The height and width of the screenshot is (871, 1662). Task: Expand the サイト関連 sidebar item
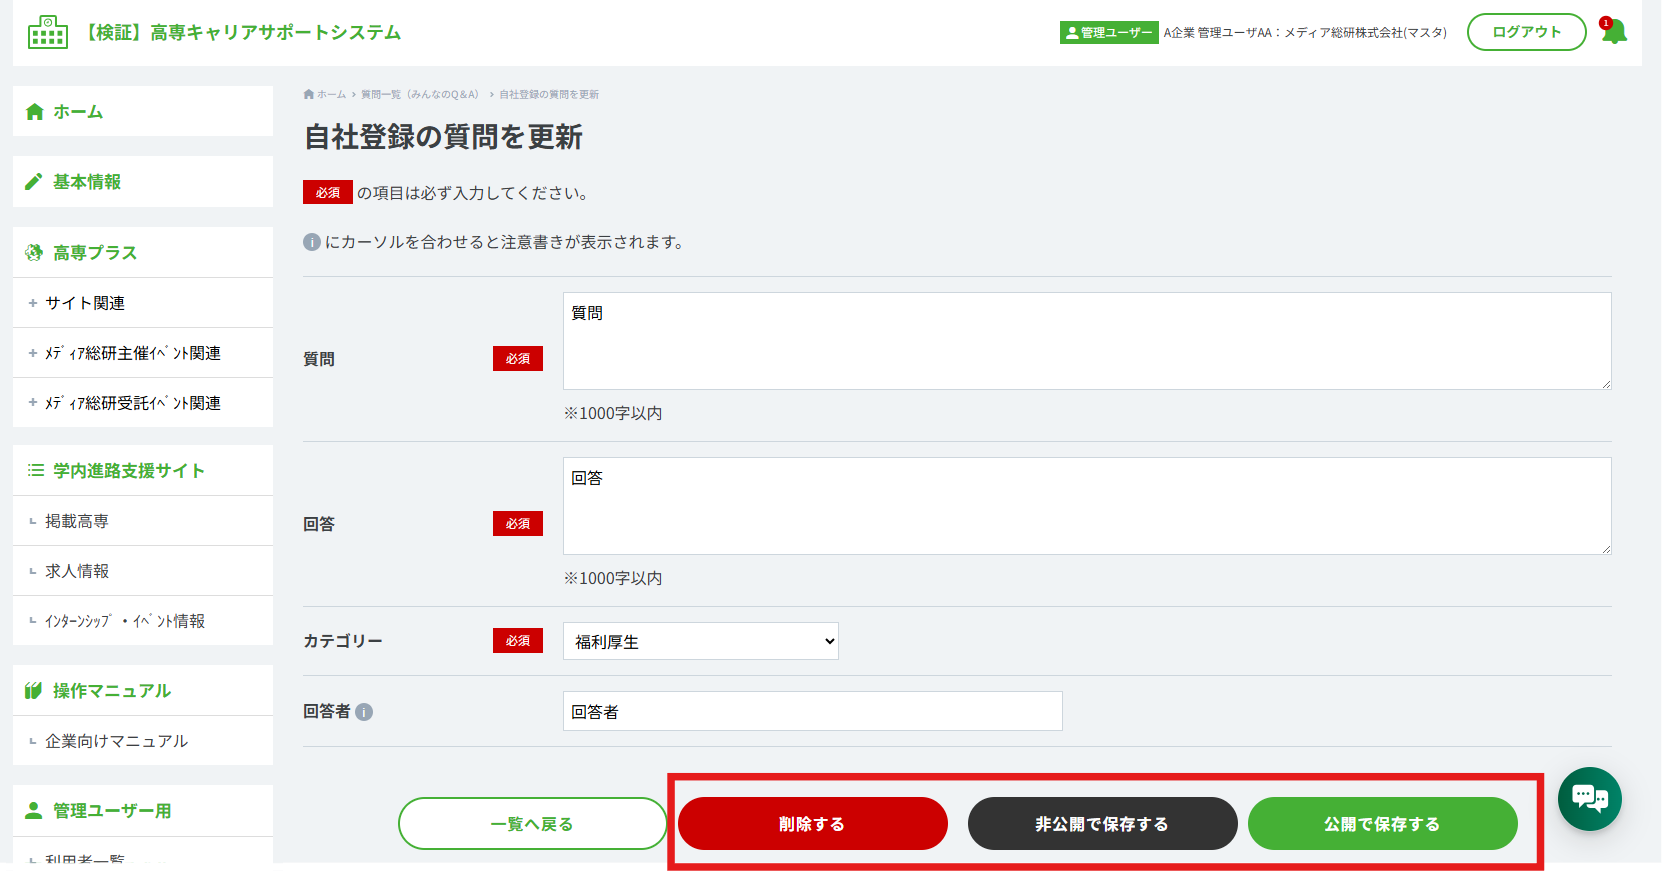click(x=143, y=303)
